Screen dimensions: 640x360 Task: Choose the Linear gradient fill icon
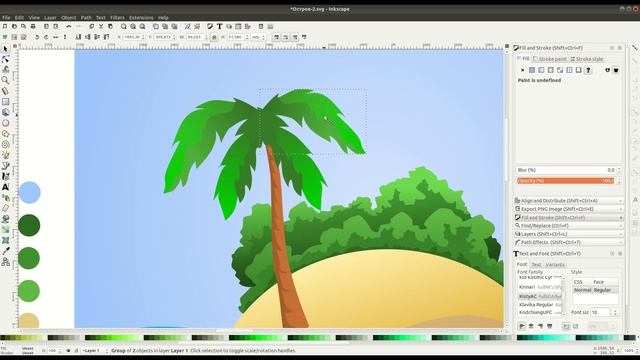click(x=541, y=70)
